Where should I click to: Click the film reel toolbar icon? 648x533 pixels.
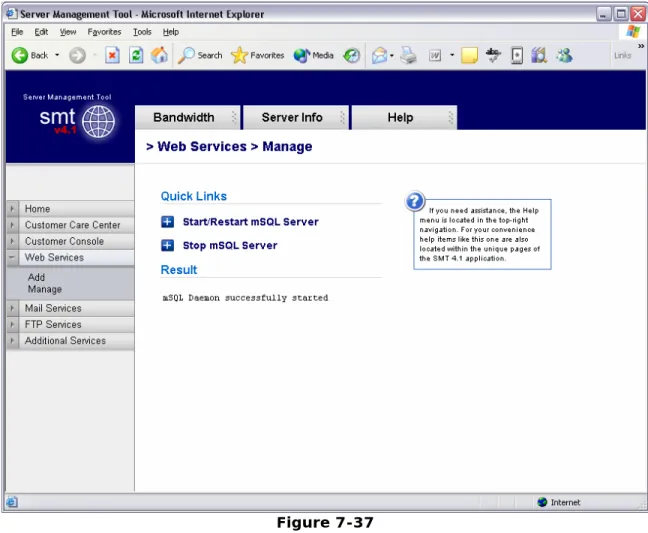pyautogui.click(x=539, y=55)
